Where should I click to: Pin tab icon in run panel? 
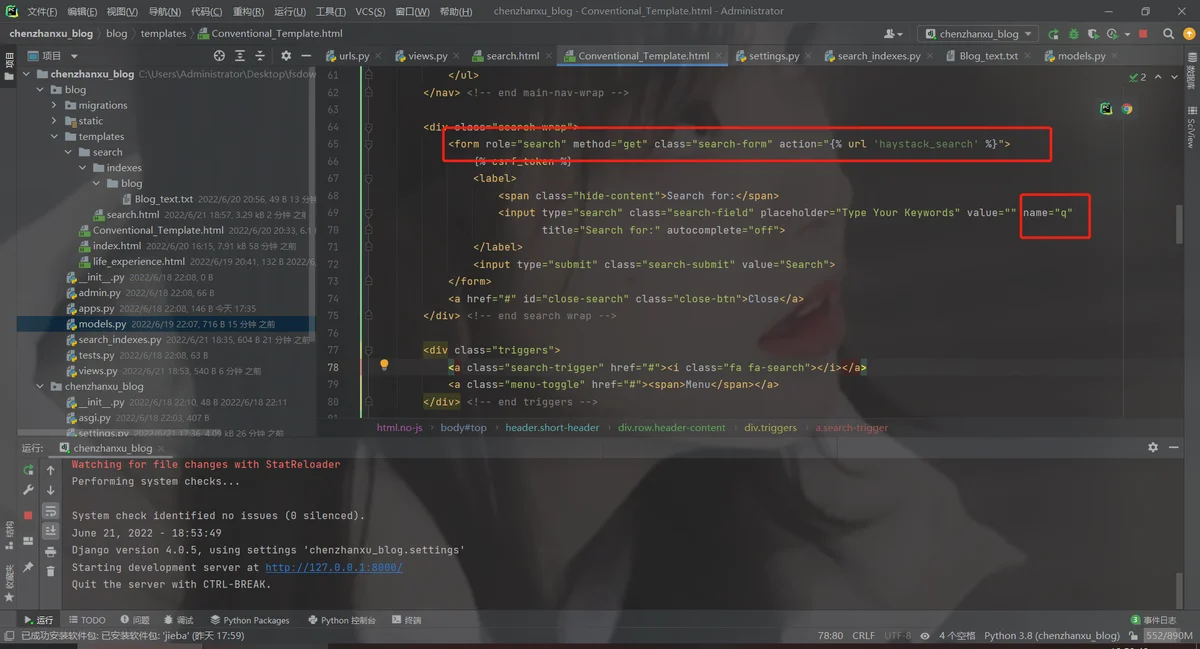[28, 568]
